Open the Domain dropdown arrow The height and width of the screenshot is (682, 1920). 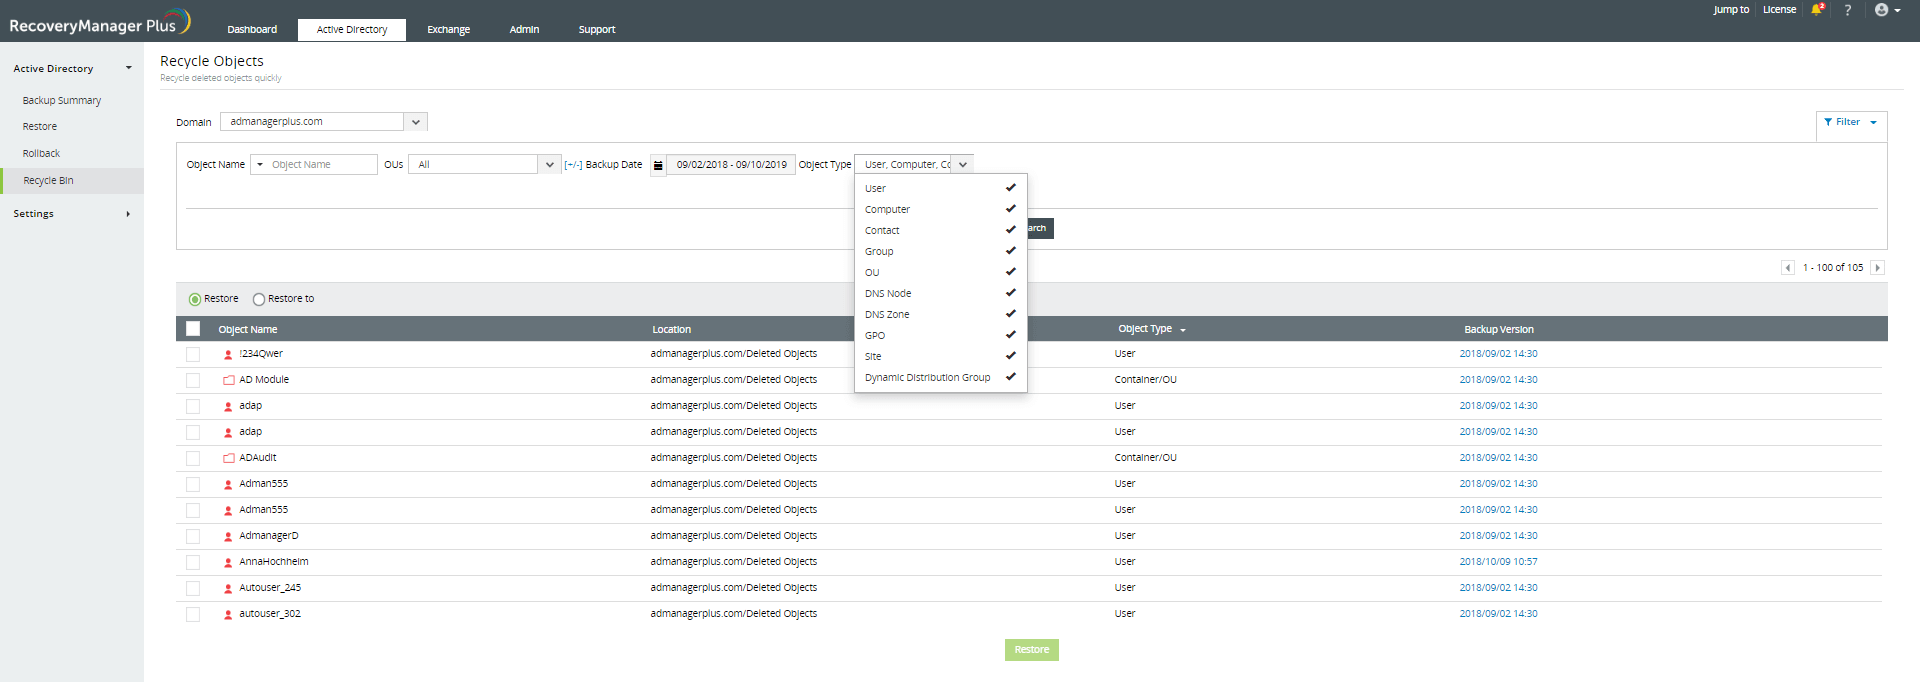pos(416,122)
